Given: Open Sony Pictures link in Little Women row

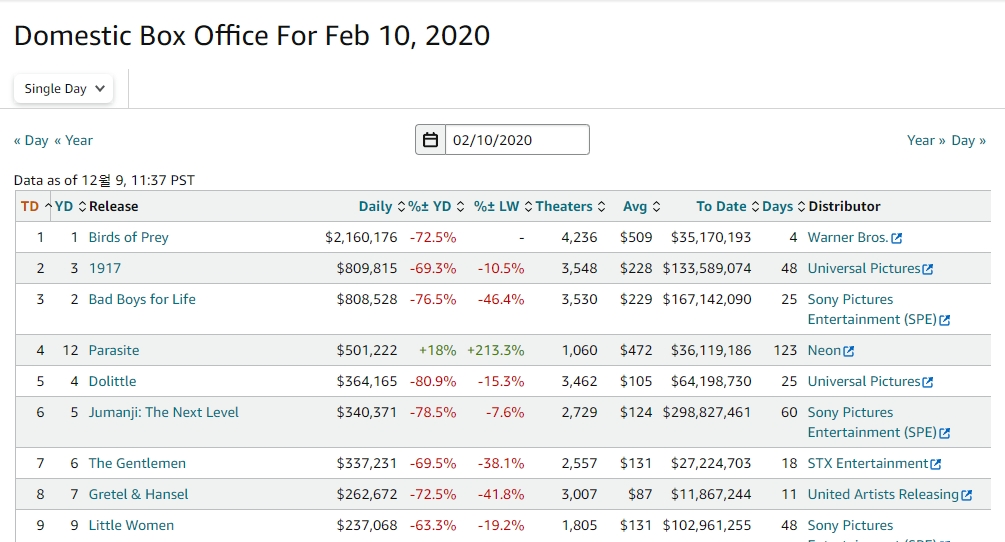Looking at the screenshot, I should [x=851, y=525].
